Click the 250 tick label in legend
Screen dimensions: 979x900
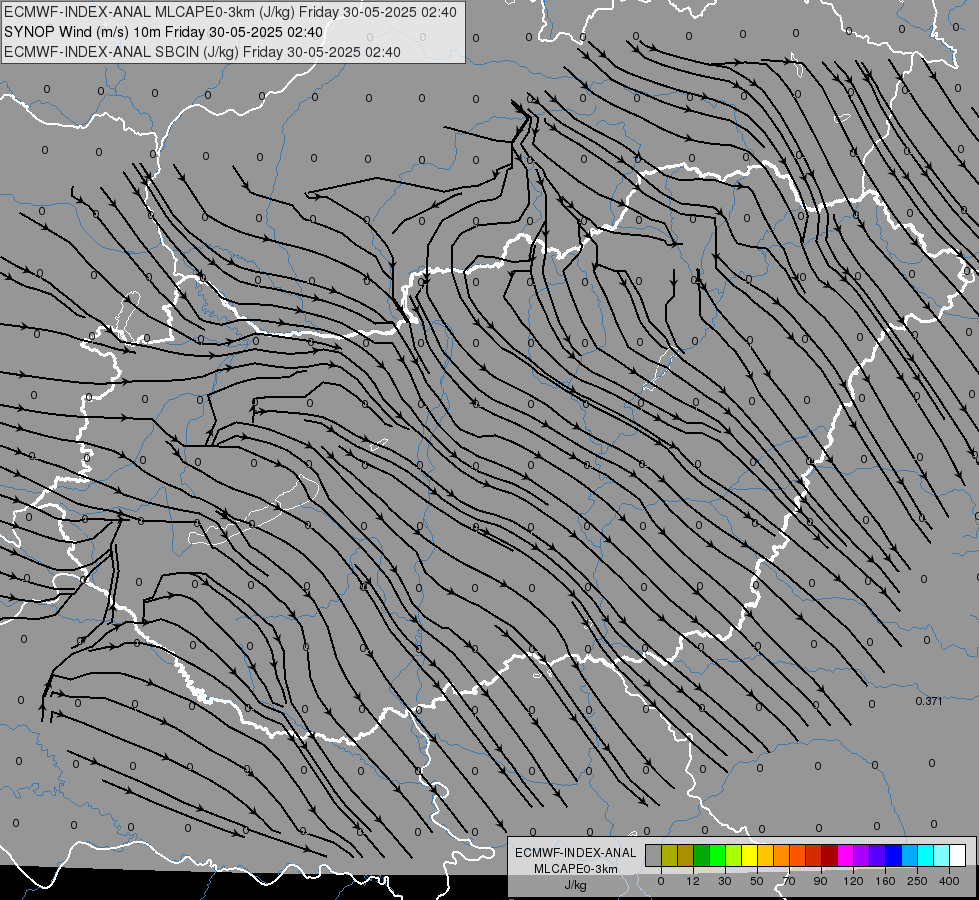(x=917, y=881)
